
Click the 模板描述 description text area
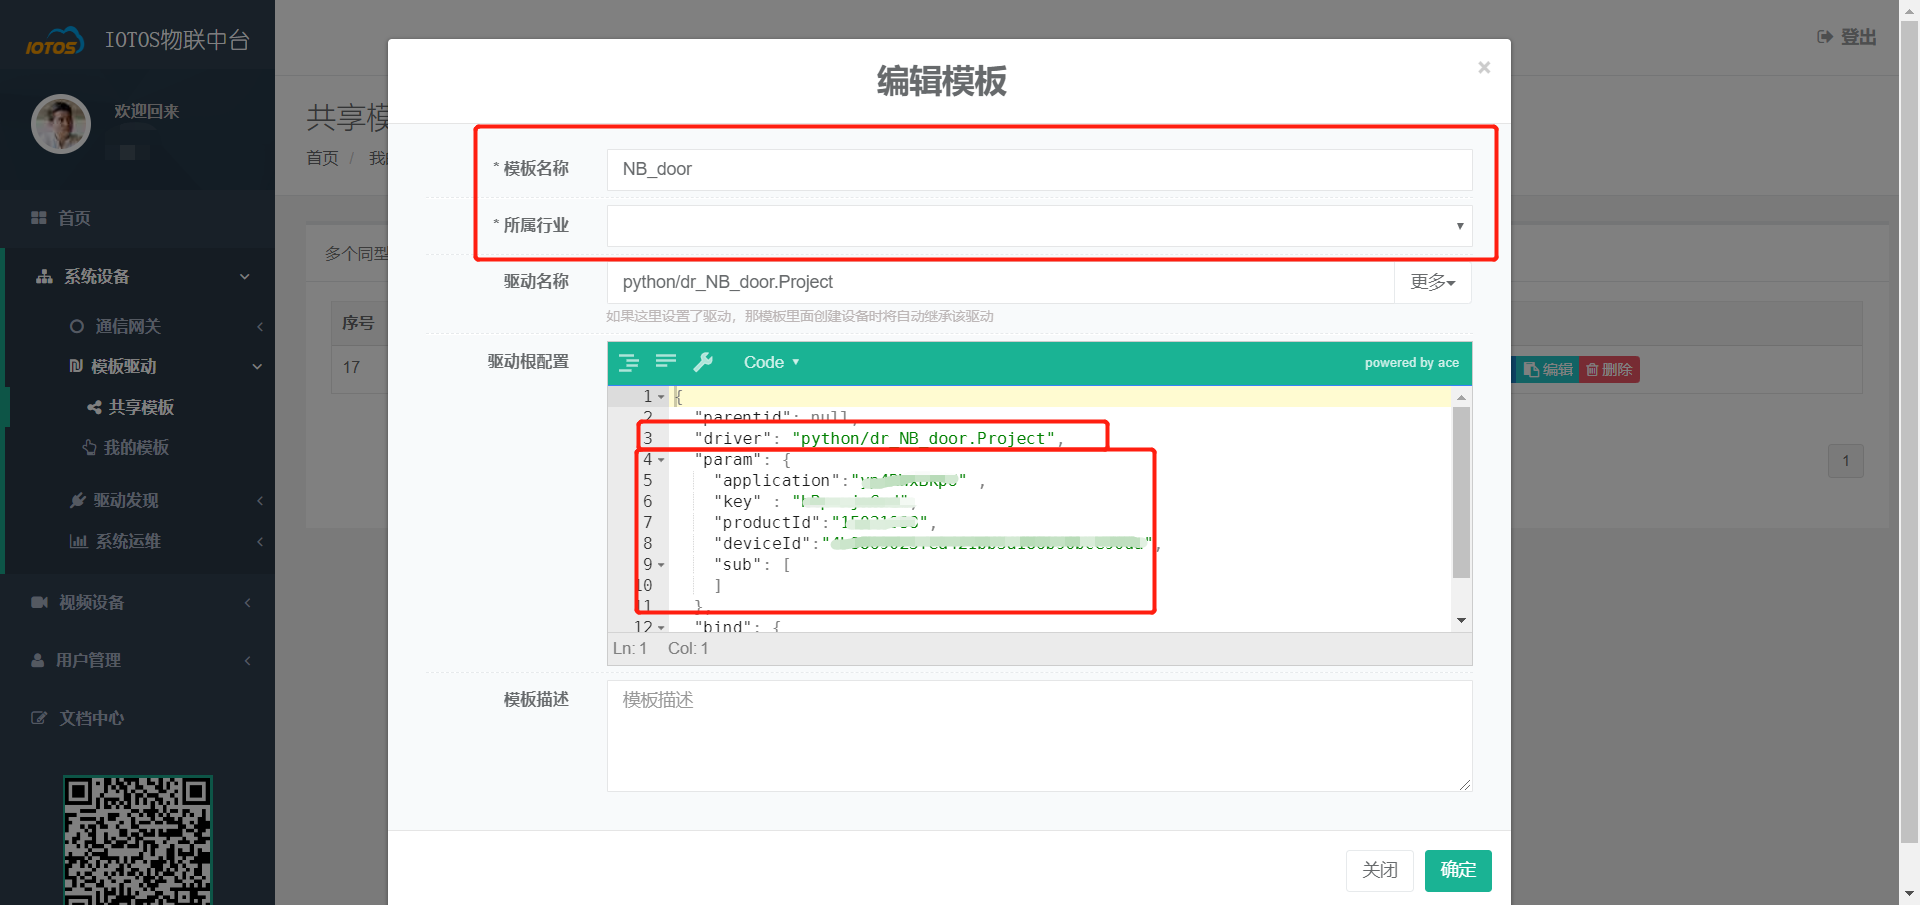point(1039,735)
